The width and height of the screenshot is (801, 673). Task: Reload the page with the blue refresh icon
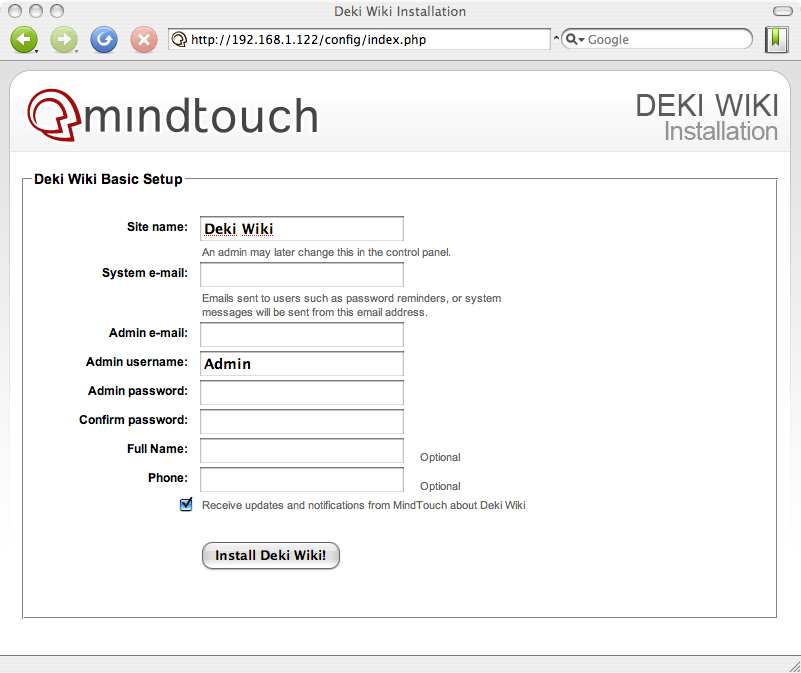coord(104,39)
